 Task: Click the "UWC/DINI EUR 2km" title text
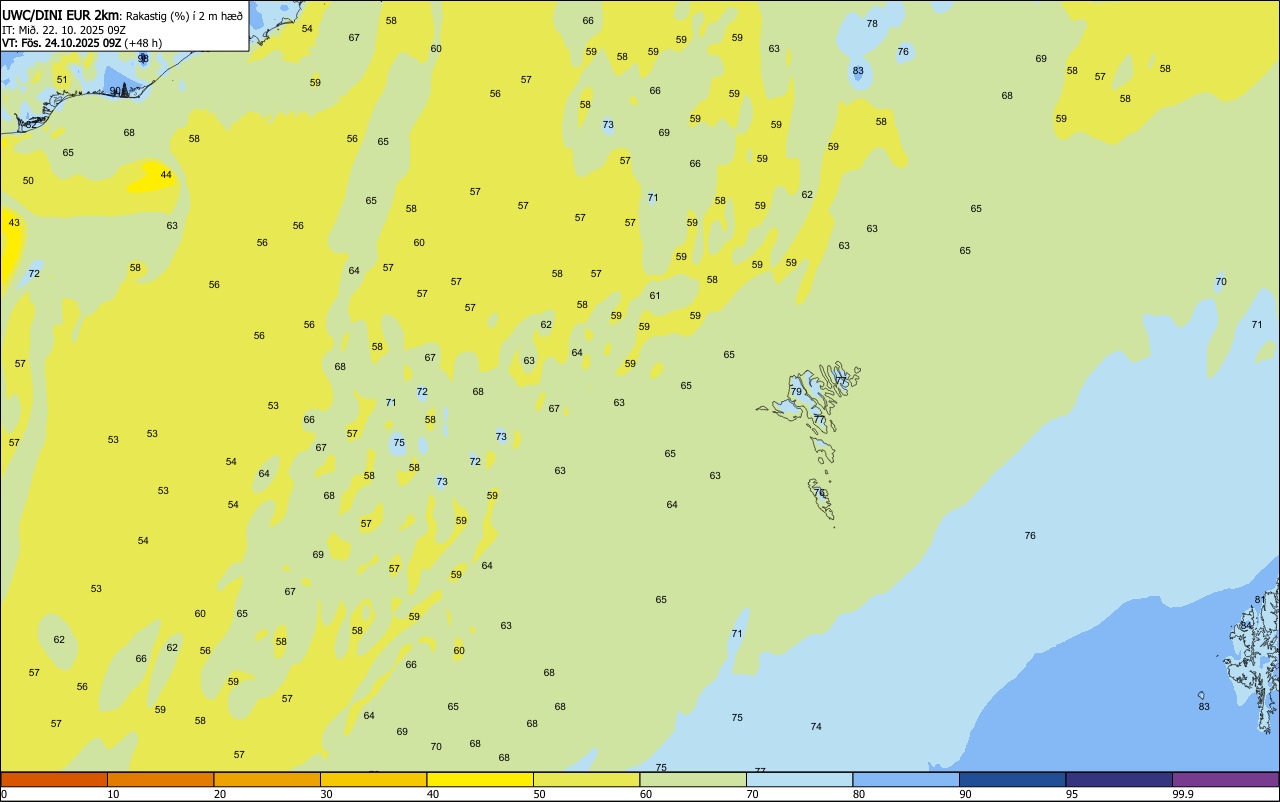(x=60, y=15)
